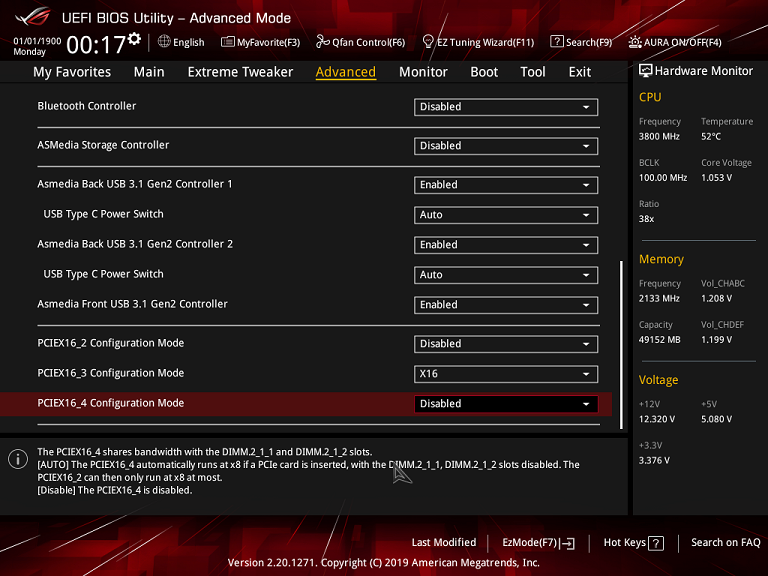Viewport: 768px width, 576px height.
Task: Click Version 2.20.1271 copyright text
Action: 384,563
